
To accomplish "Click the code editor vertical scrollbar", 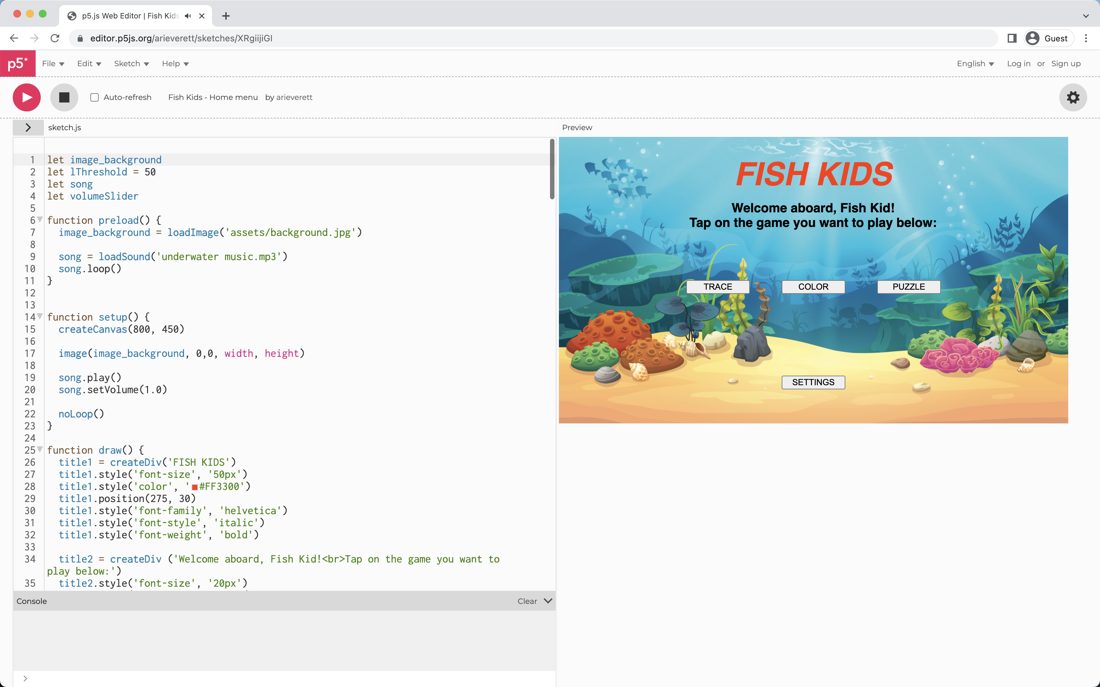I will point(552,168).
